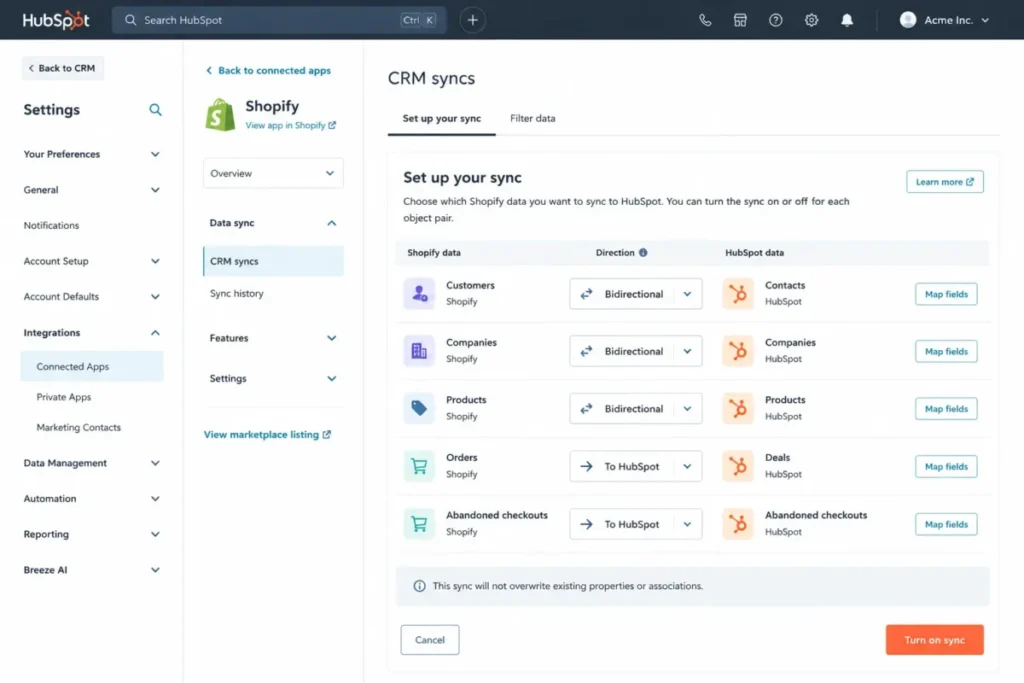Click the Shopify Companies building icon
Viewport: 1024px width, 683px height.
coord(419,351)
